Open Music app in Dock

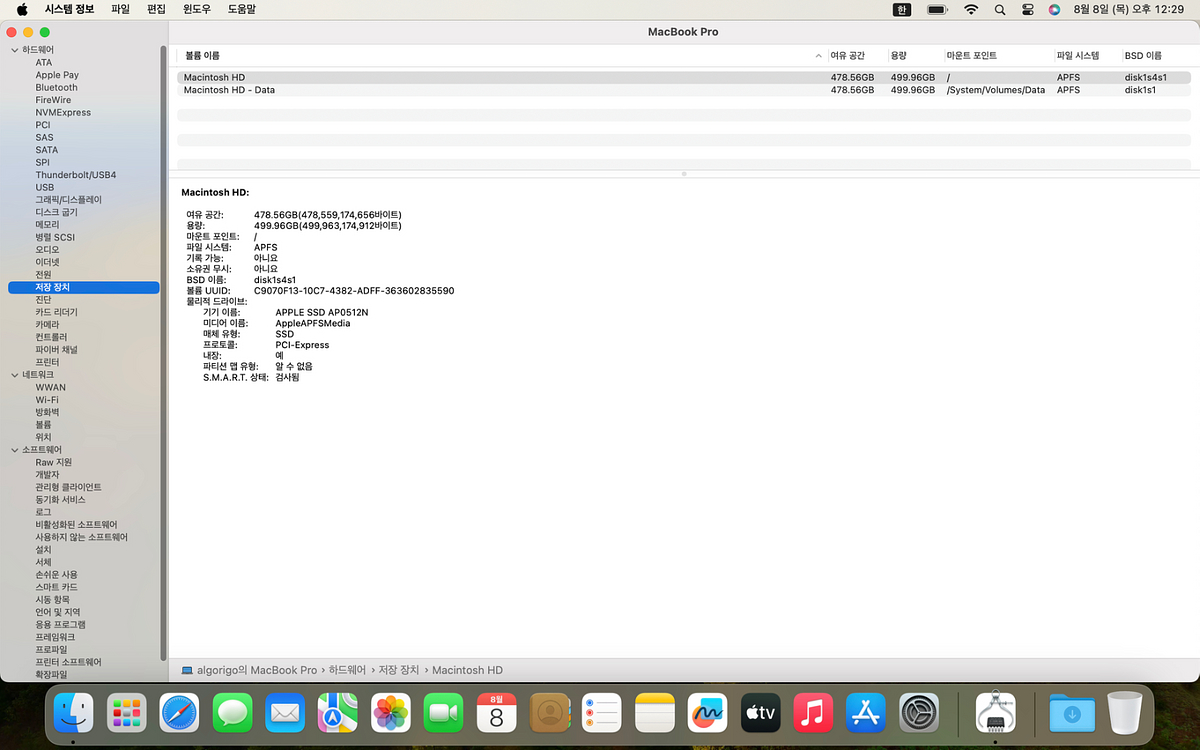click(x=813, y=713)
